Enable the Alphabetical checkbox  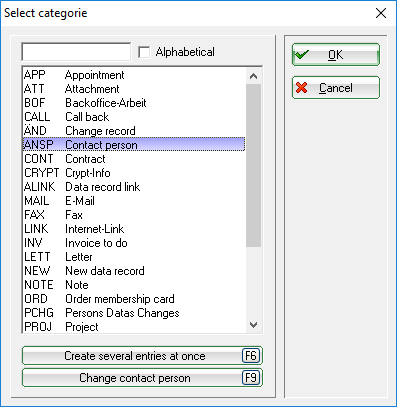[144, 52]
